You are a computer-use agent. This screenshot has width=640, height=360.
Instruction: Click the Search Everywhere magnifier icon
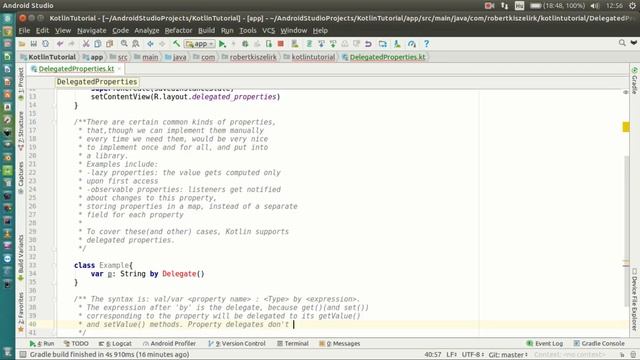pyautogui.click(x=622, y=43)
